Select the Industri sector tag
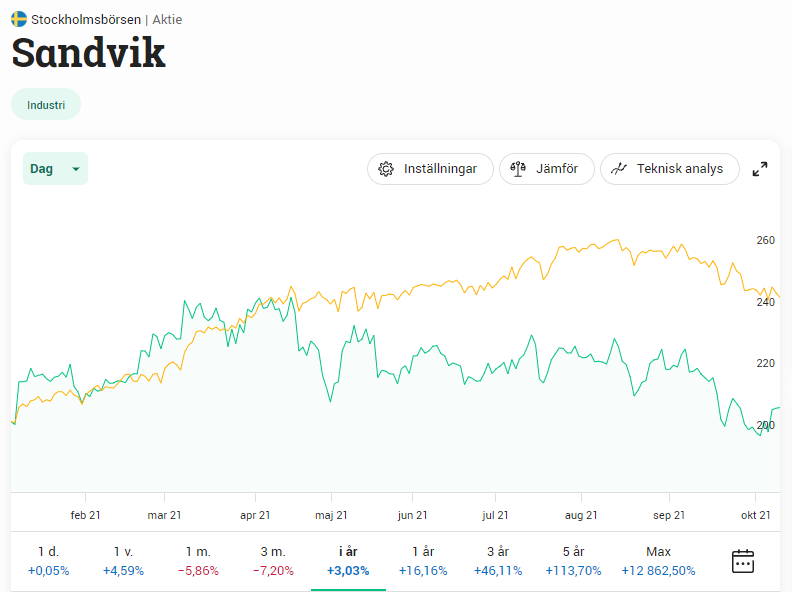The width and height of the screenshot is (792, 592). pyautogui.click(x=46, y=105)
